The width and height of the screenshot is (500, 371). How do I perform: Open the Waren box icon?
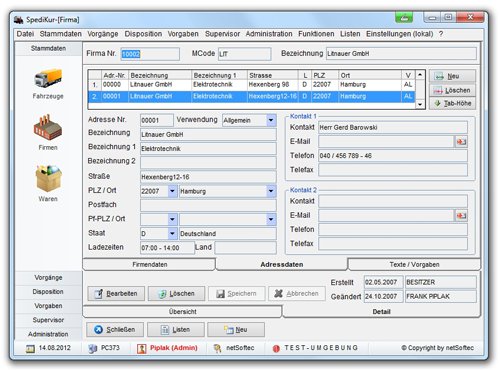(x=48, y=178)
